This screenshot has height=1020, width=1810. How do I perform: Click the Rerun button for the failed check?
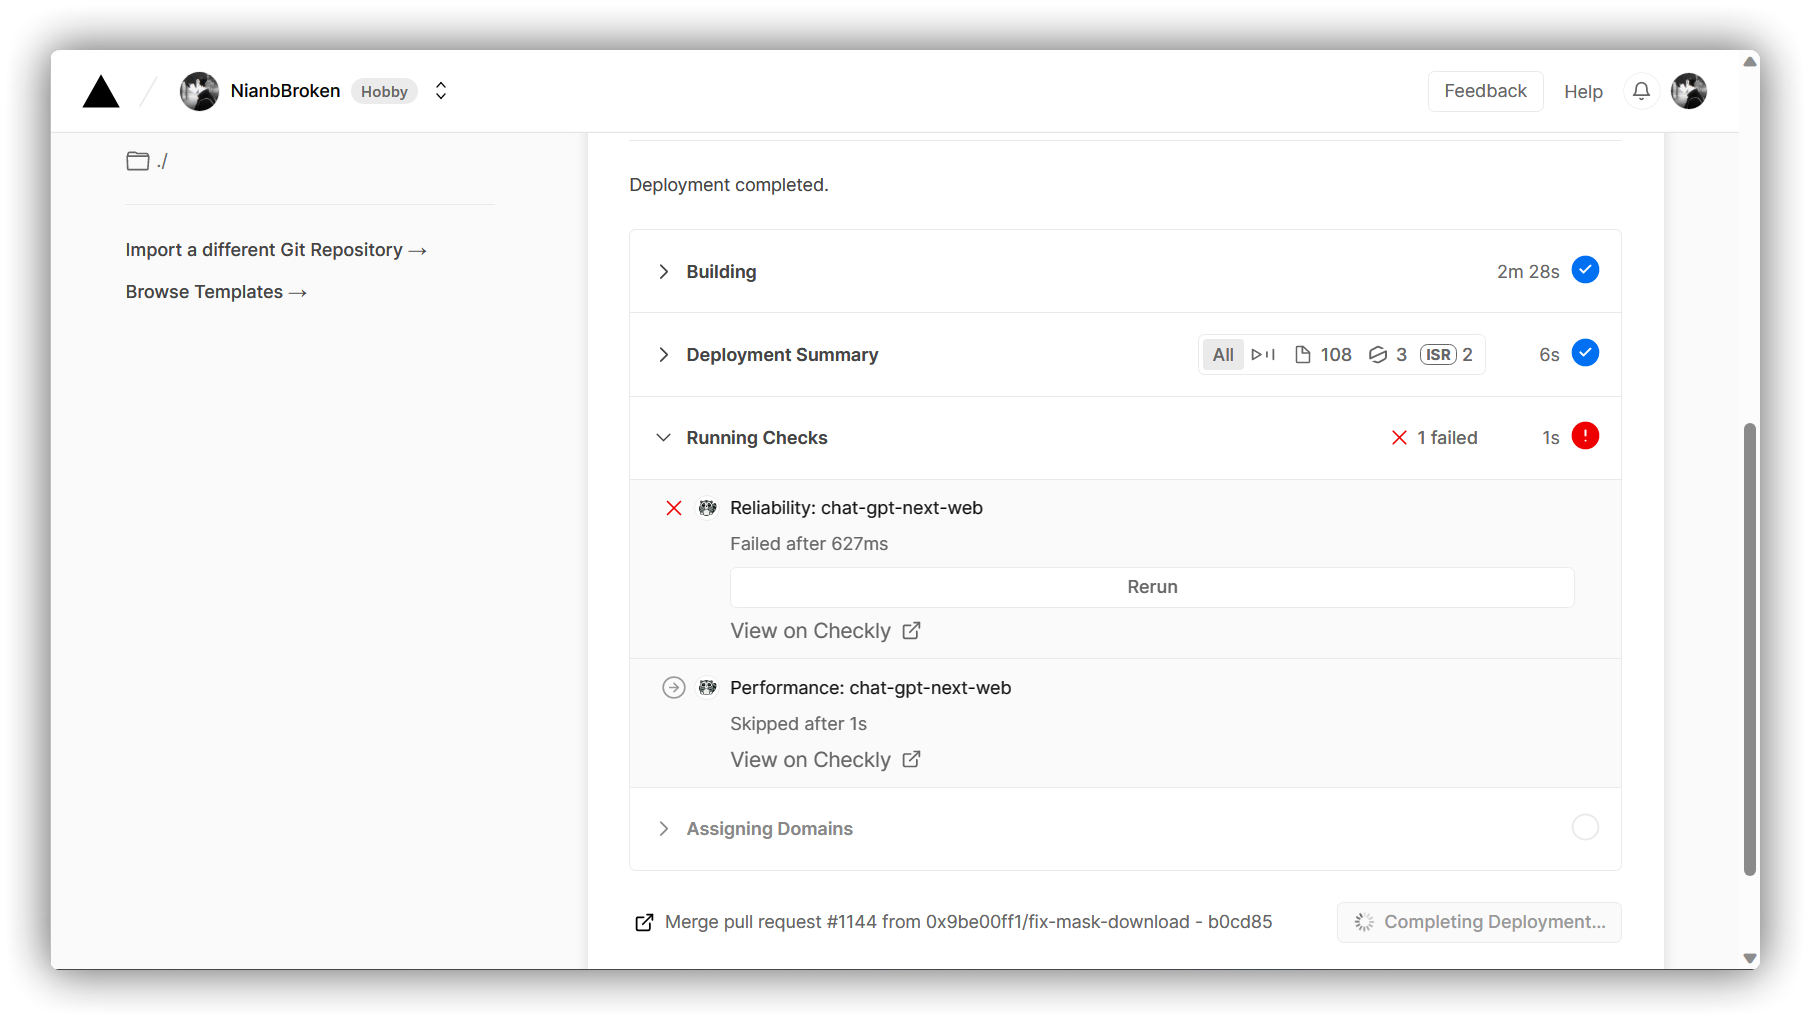tap(1151, 587)
